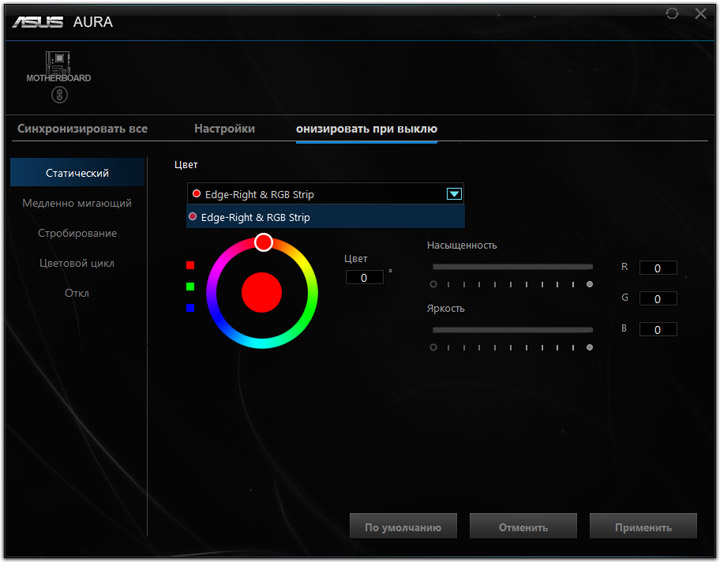
Task: Choose Статический lighting mode
Action: 77,173
